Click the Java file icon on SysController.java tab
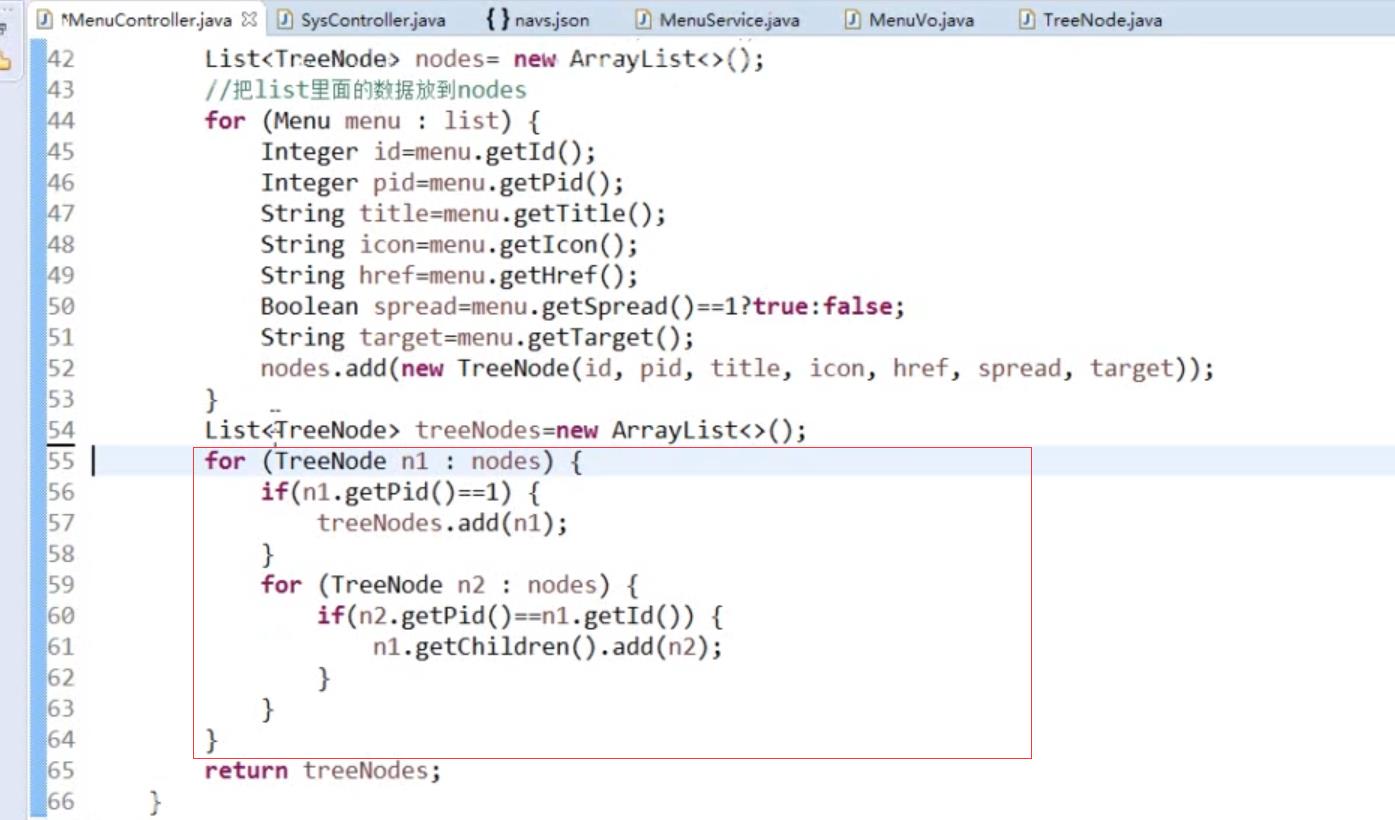 (284, 19)
